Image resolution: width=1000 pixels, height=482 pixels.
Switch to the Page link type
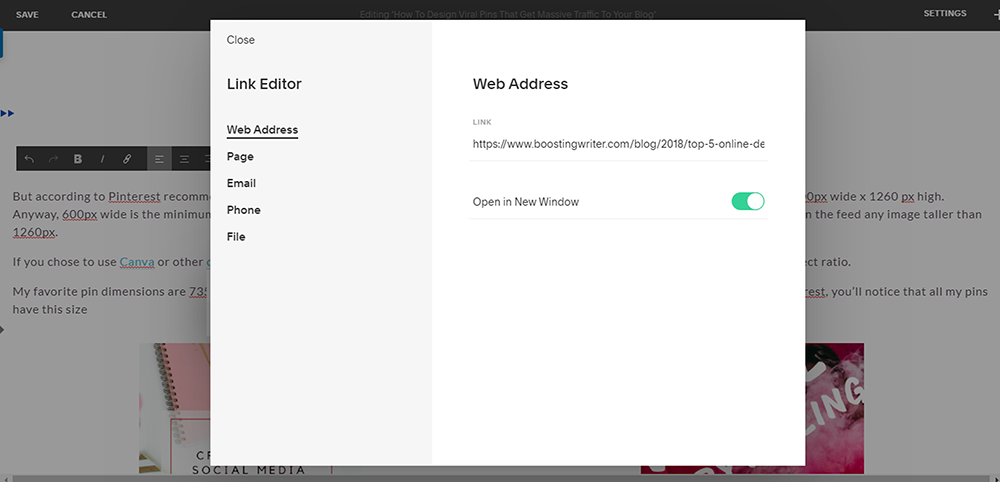click(240, 156)
